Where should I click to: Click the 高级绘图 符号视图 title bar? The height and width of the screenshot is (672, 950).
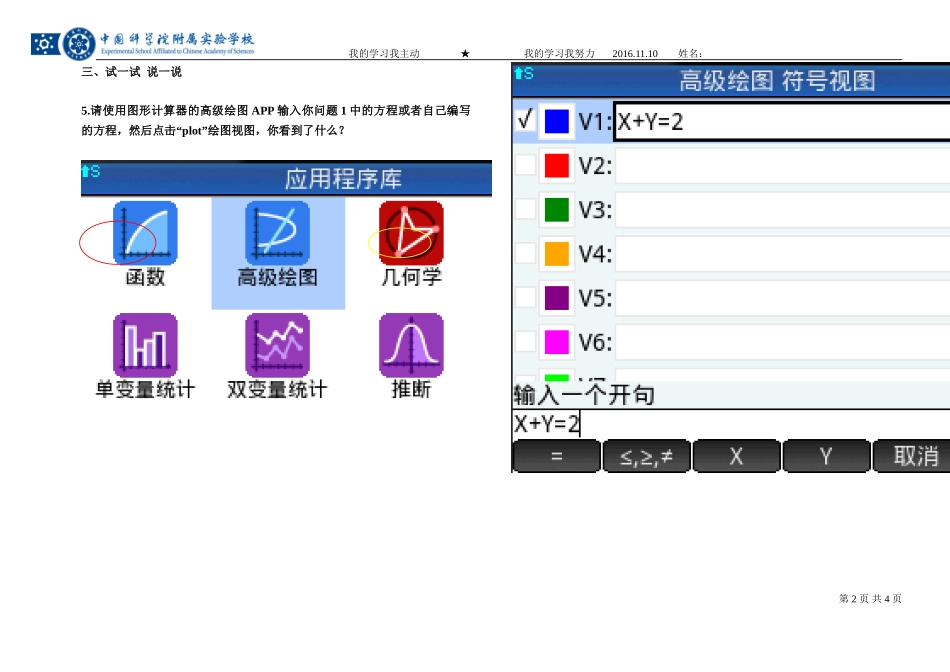click(x=731, y=80)
